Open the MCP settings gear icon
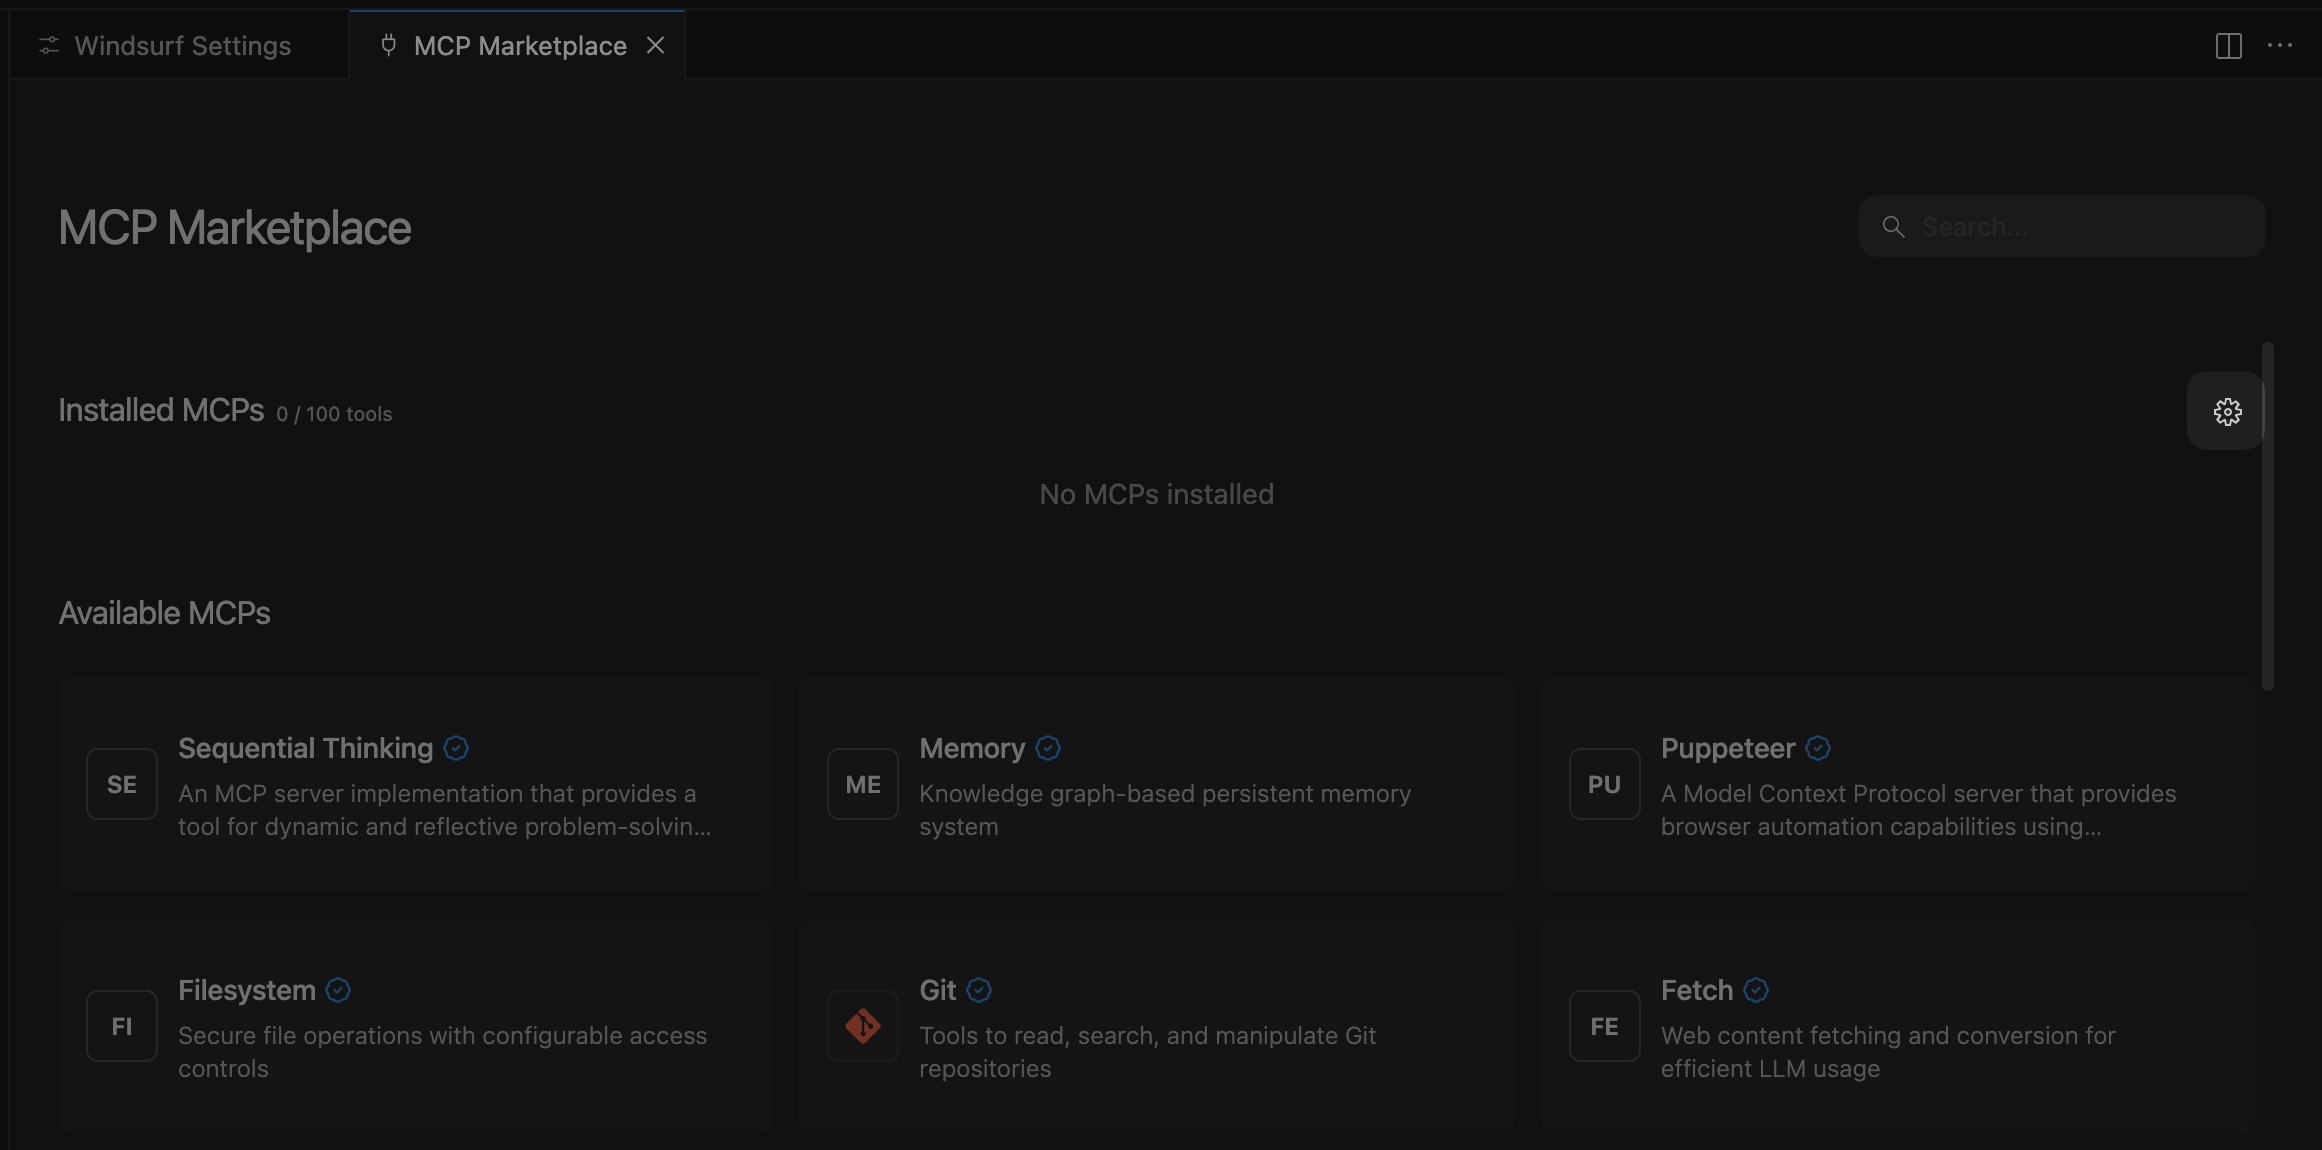The image size is (2322, 1150). point(2227,412)
